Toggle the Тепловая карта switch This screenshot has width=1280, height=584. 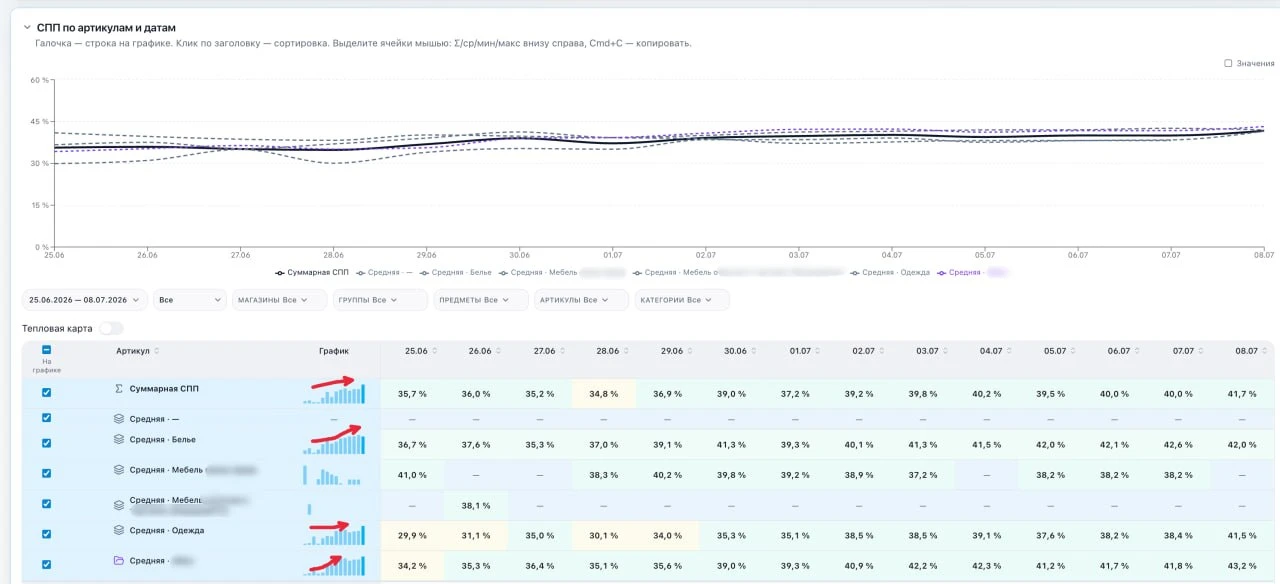(111, 328)
